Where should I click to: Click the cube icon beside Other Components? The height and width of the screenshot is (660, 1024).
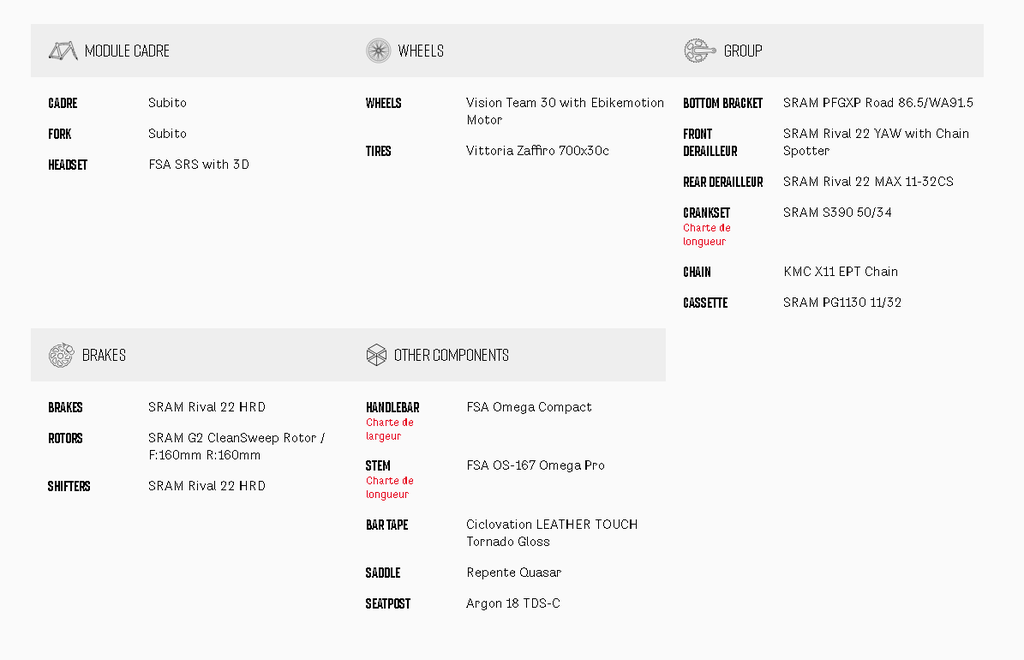(x=377, y=355)
